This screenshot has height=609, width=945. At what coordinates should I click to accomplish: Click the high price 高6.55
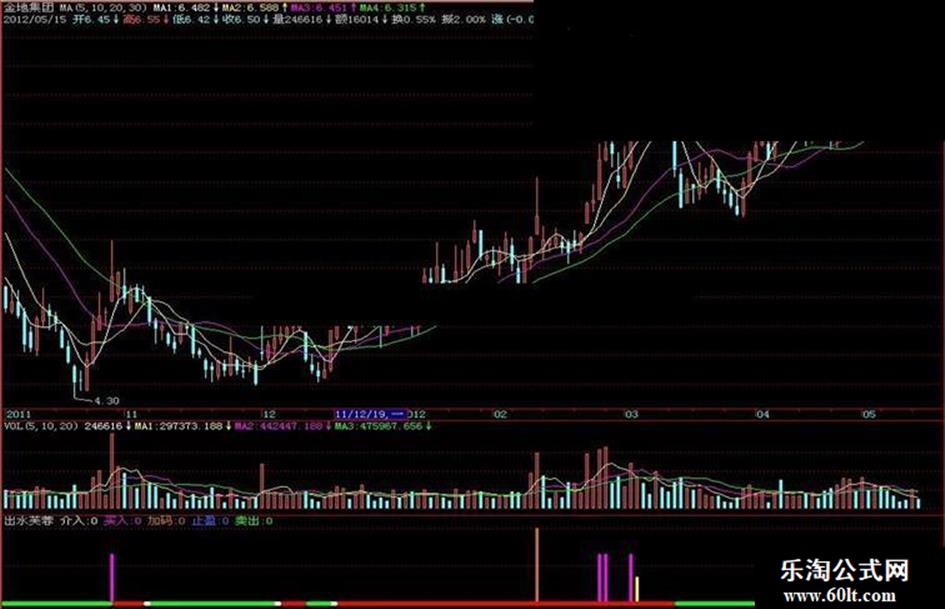pos(142,19)
